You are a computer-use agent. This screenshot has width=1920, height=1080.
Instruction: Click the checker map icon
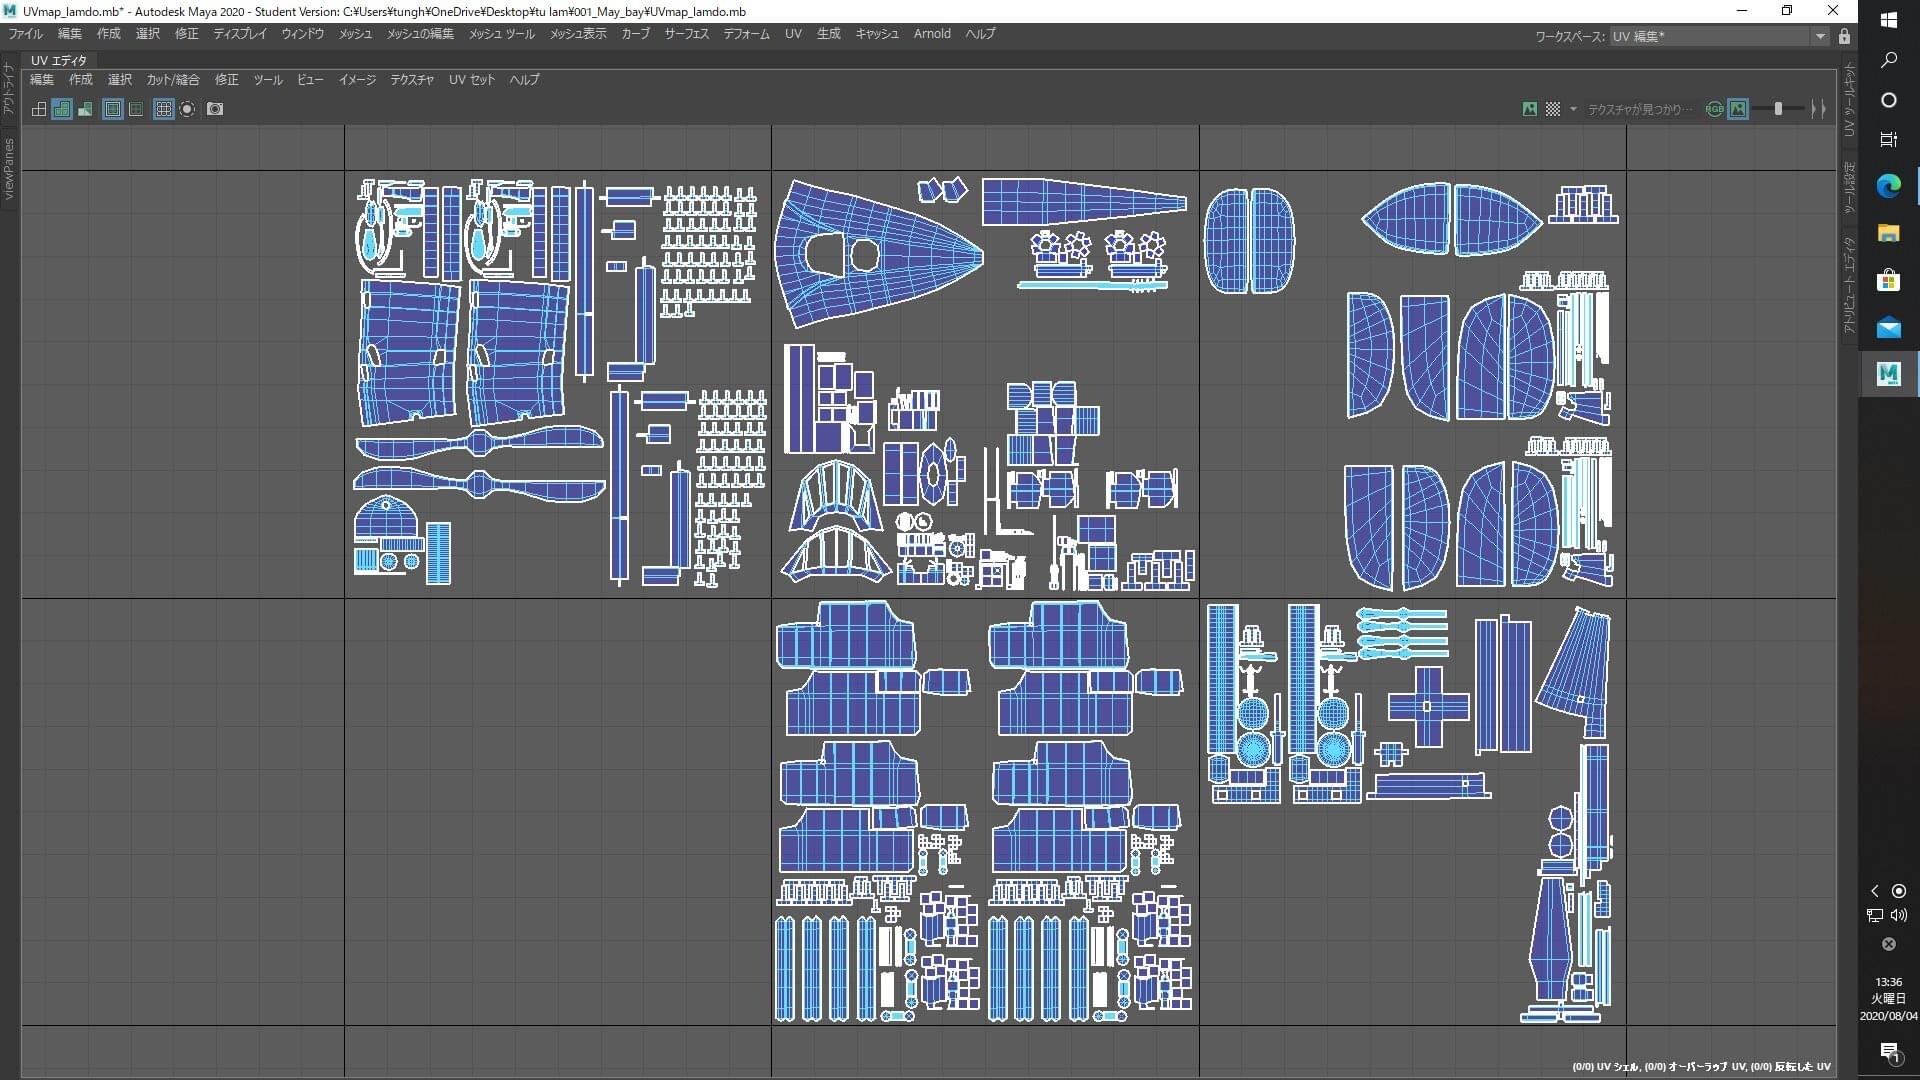point(1553,109)
